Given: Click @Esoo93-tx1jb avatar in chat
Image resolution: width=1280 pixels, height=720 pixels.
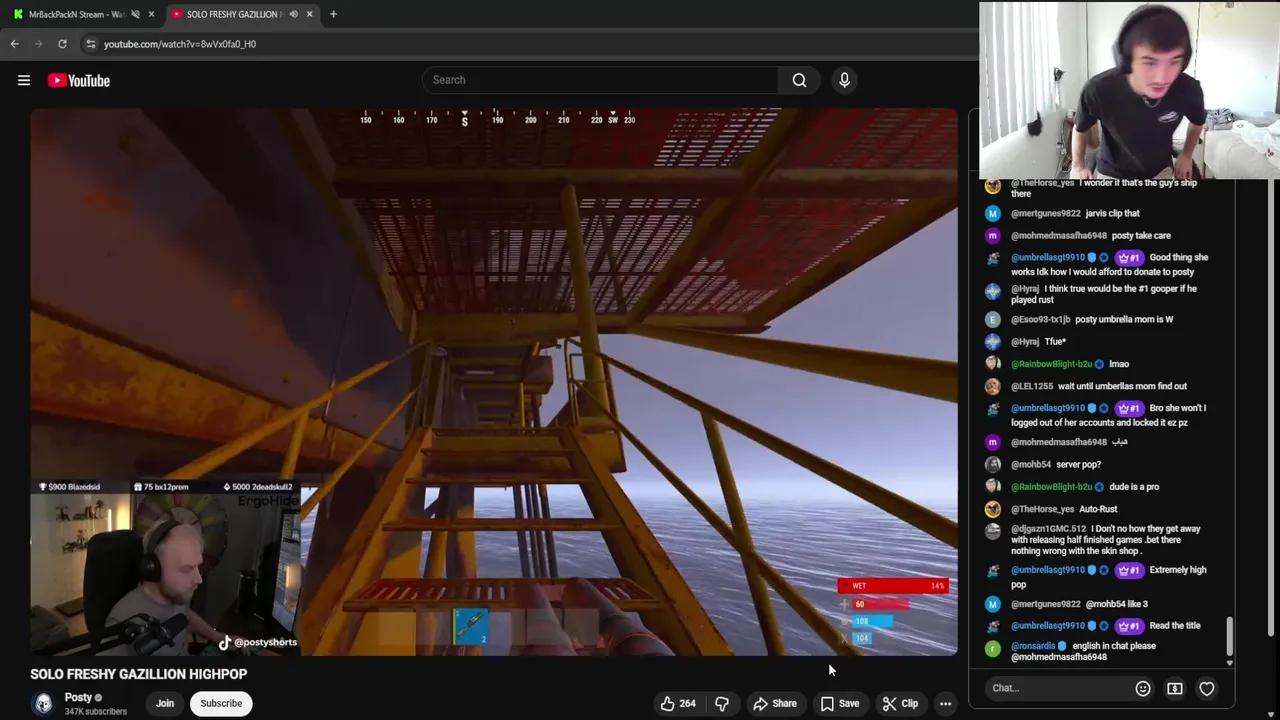Looking at the screenshot, I should point(992,319).
